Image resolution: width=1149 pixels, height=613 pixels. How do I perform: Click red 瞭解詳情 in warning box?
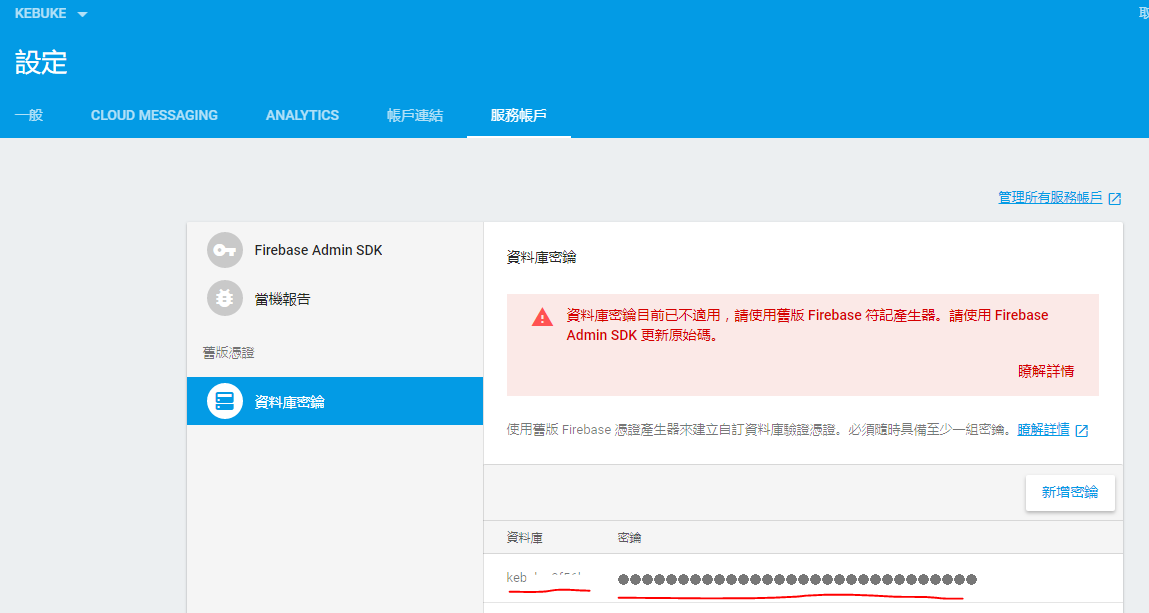point(1046,371)
